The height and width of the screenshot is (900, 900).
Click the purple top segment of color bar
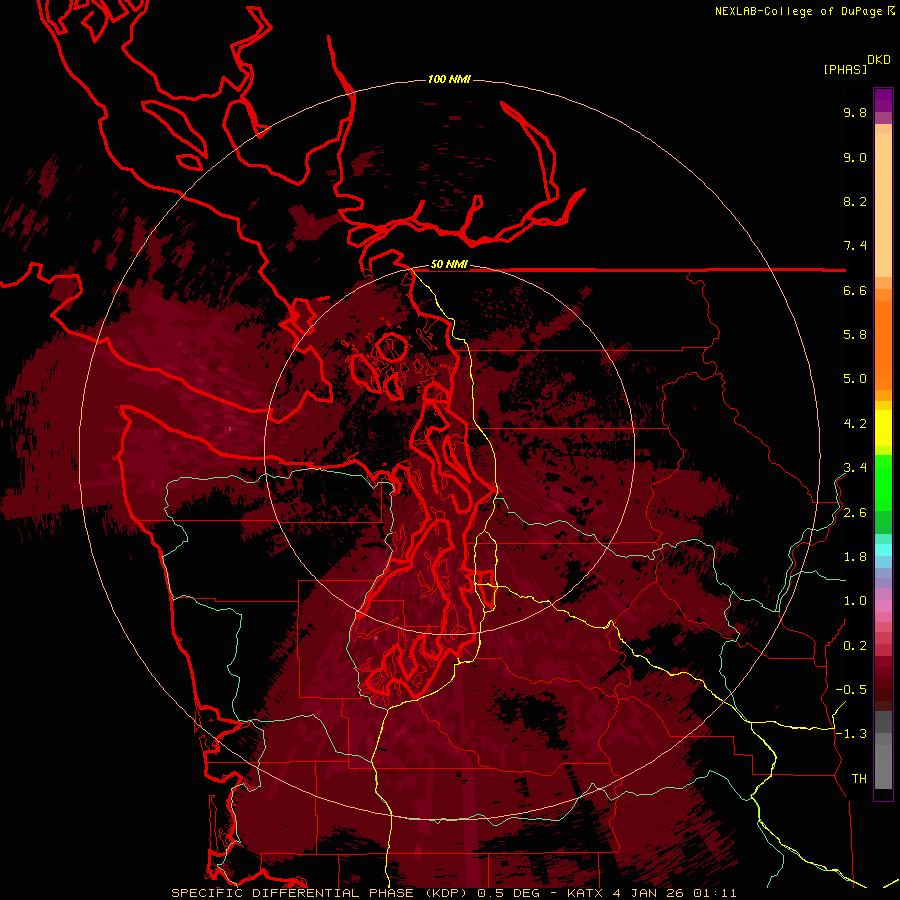pyautogui.click(x=883, y=100)
